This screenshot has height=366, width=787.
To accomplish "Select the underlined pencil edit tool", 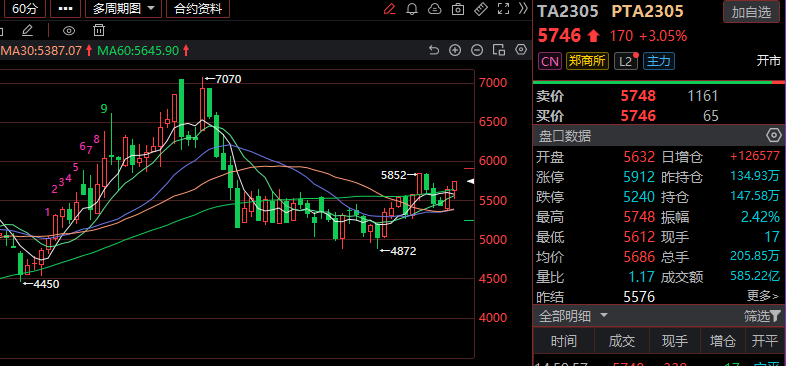I will click(27, 31).
